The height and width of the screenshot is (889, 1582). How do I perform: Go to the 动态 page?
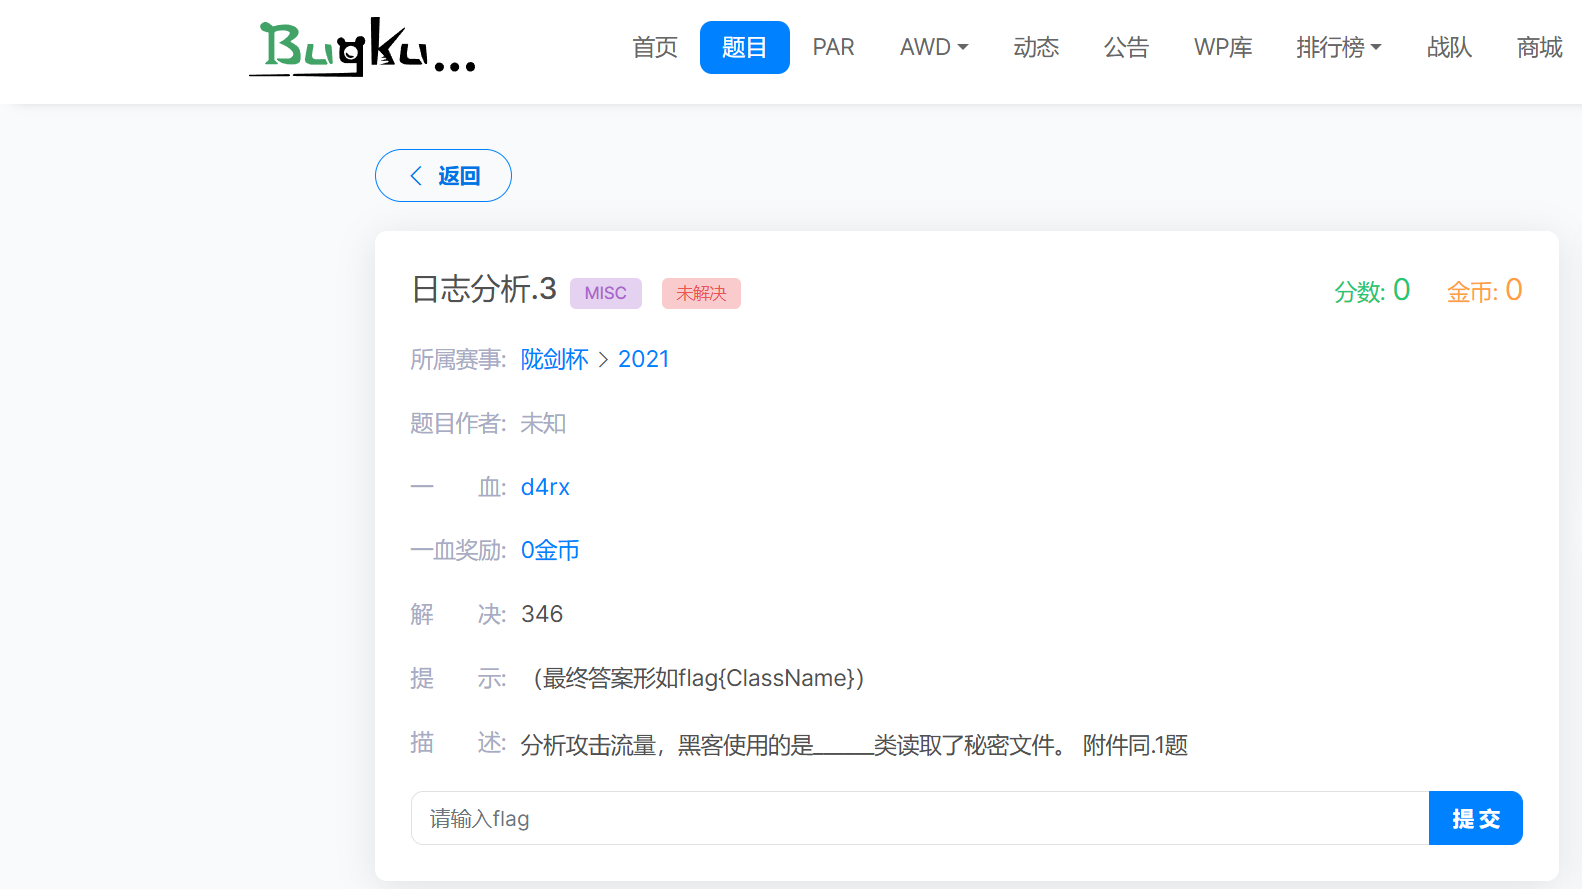click(1036, 47)
